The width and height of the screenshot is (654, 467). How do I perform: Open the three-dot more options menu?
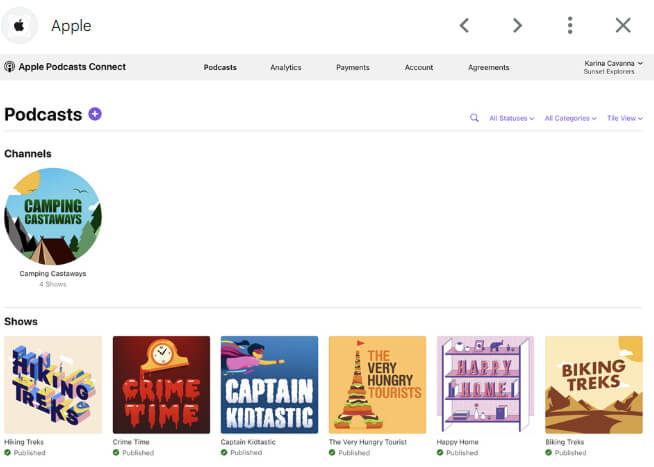click(x=570, y=25)
